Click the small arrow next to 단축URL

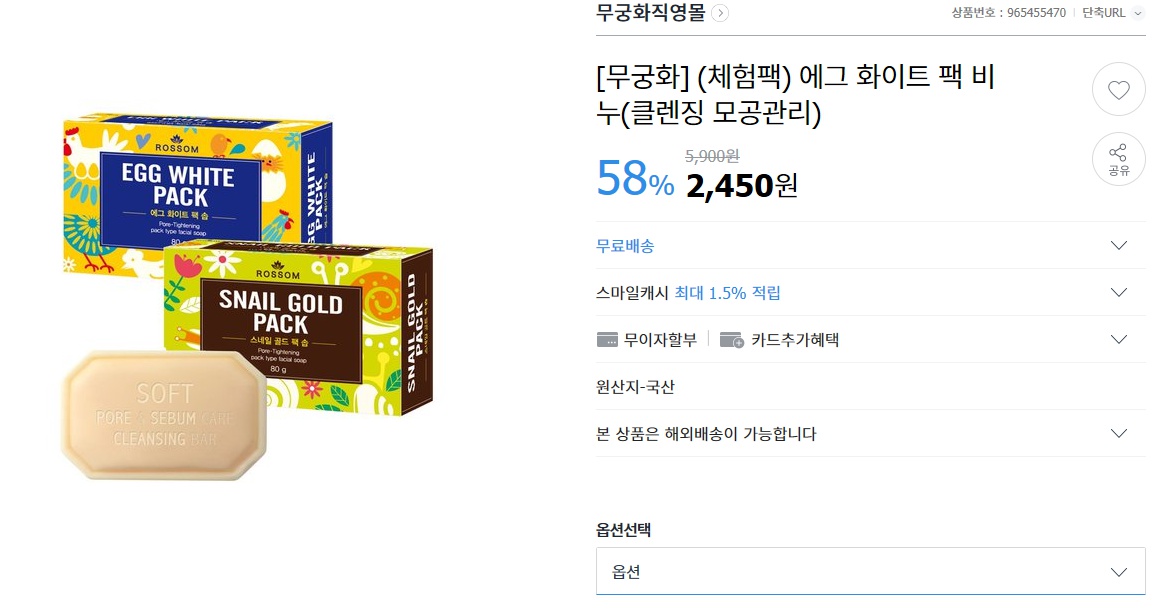click(1137, 13)
